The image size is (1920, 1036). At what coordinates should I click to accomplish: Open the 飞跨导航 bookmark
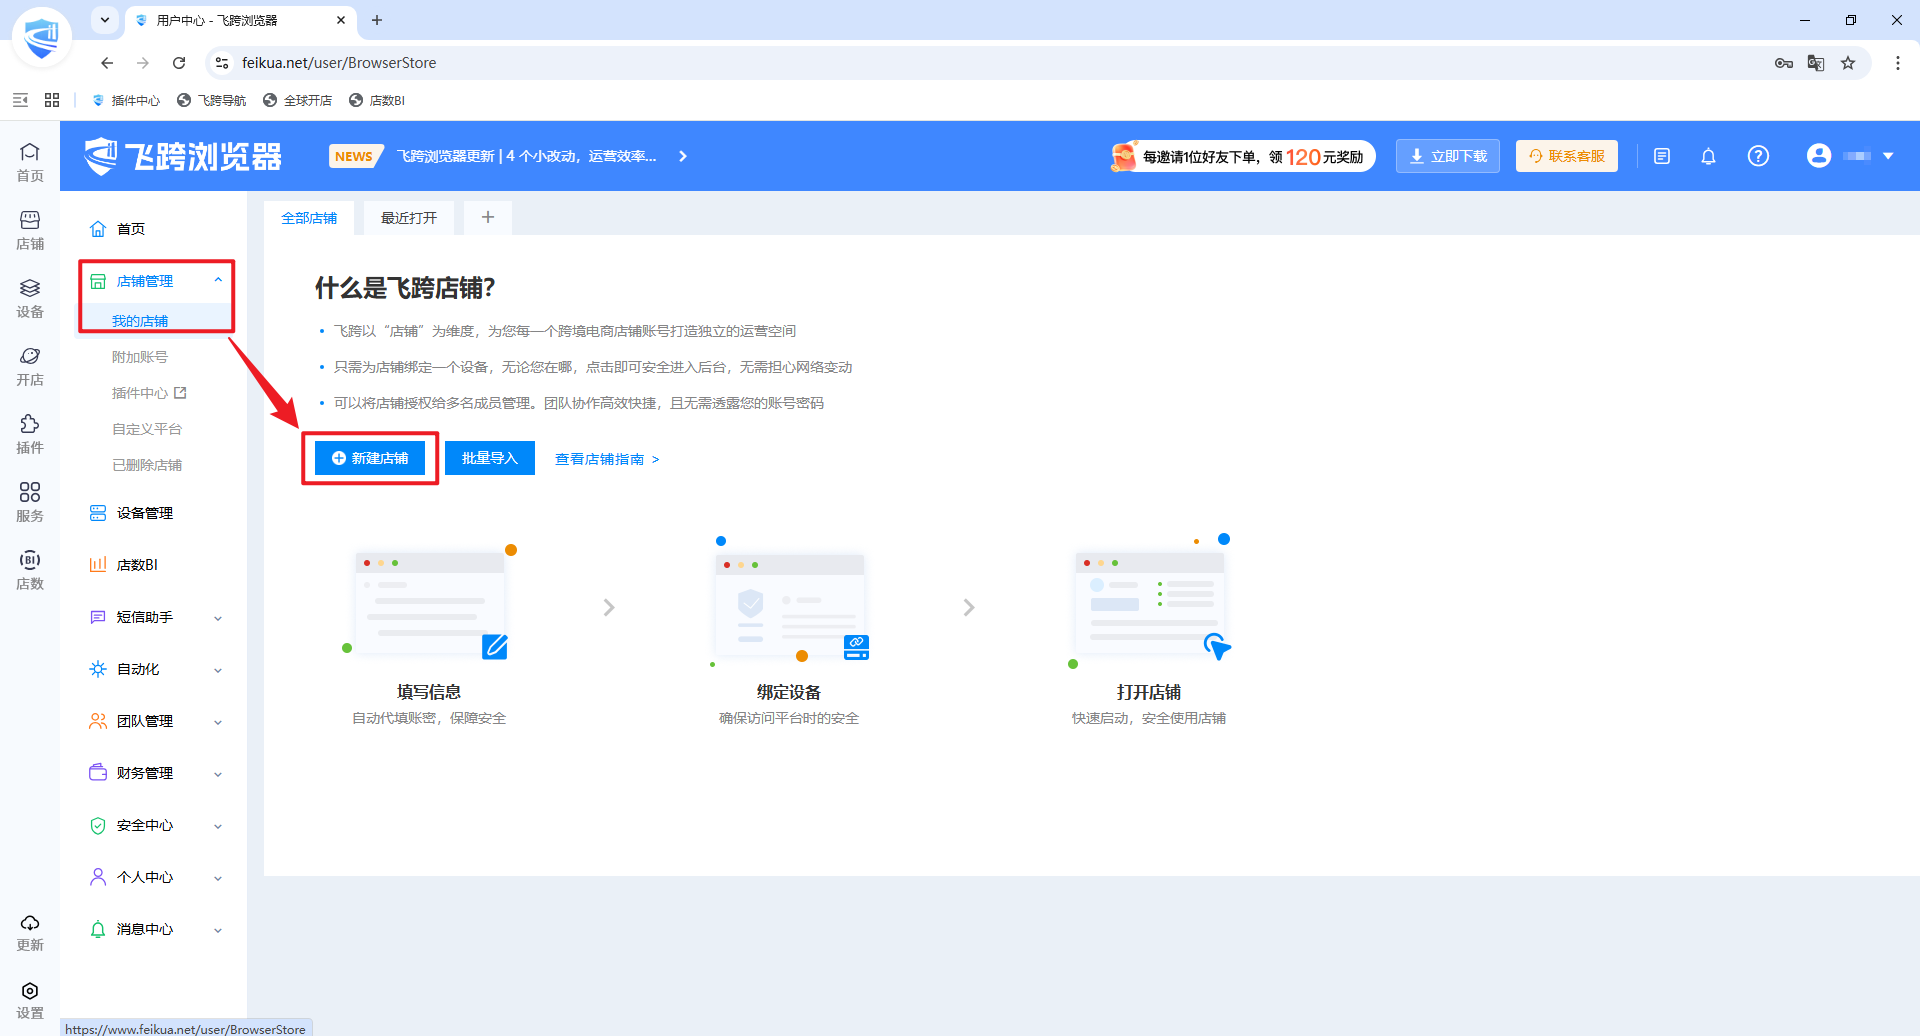[212, 100]
